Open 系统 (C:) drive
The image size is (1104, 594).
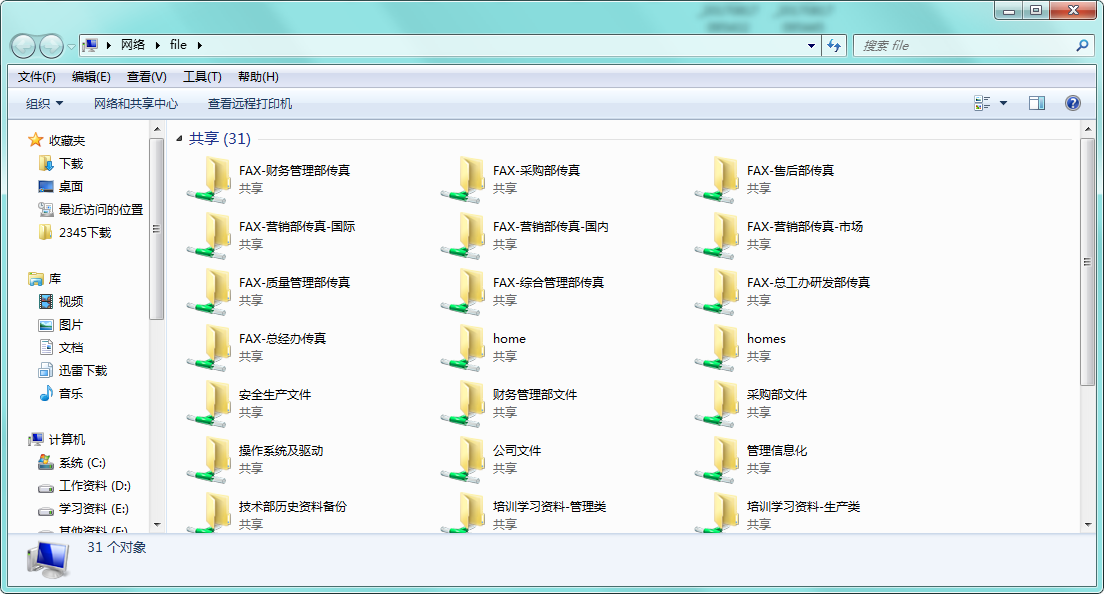(82, 462)
